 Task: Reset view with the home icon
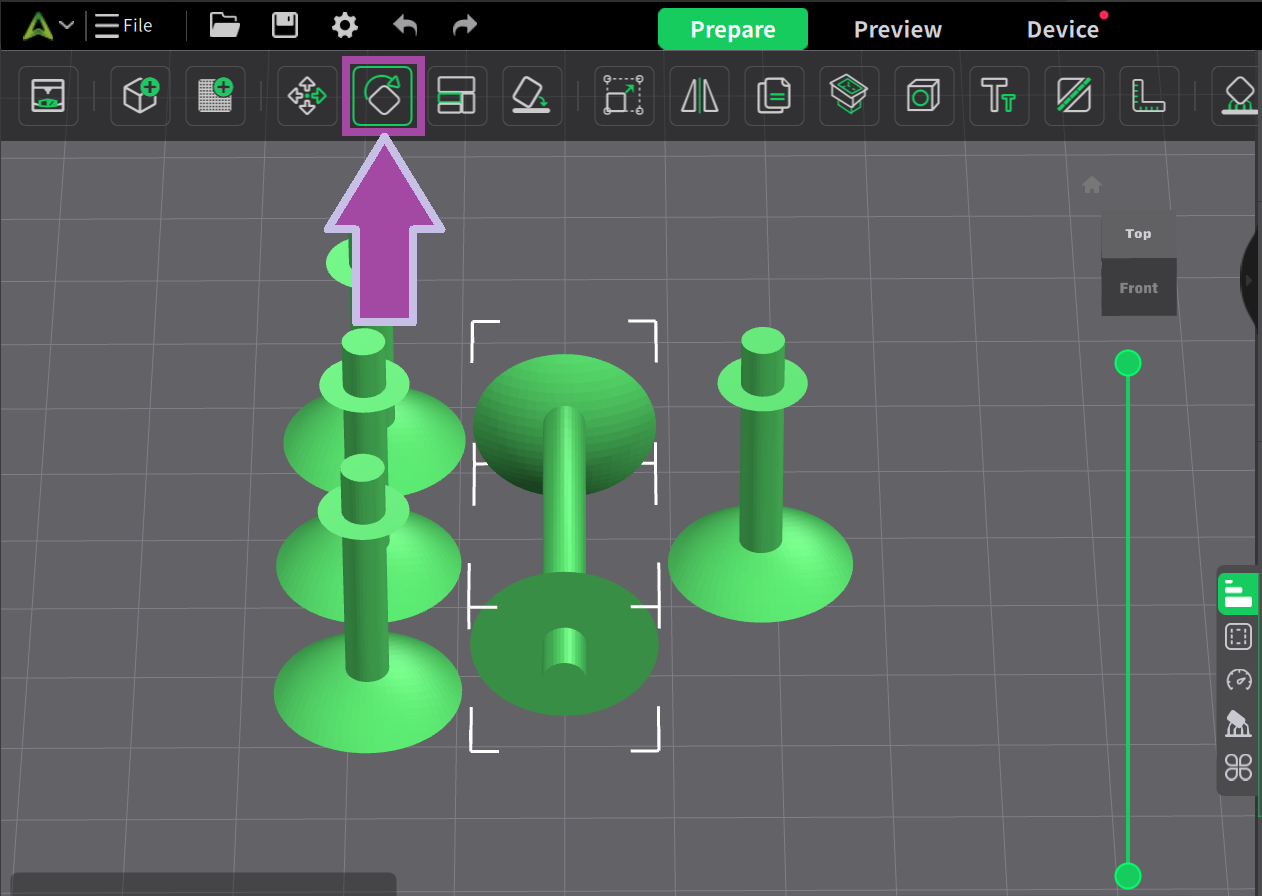(1092, 185)
